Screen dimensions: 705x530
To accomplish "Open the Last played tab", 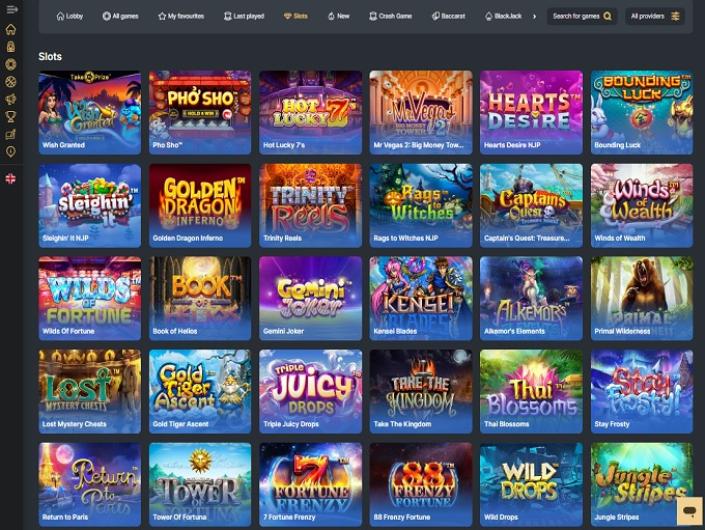I will click(244, 16).
